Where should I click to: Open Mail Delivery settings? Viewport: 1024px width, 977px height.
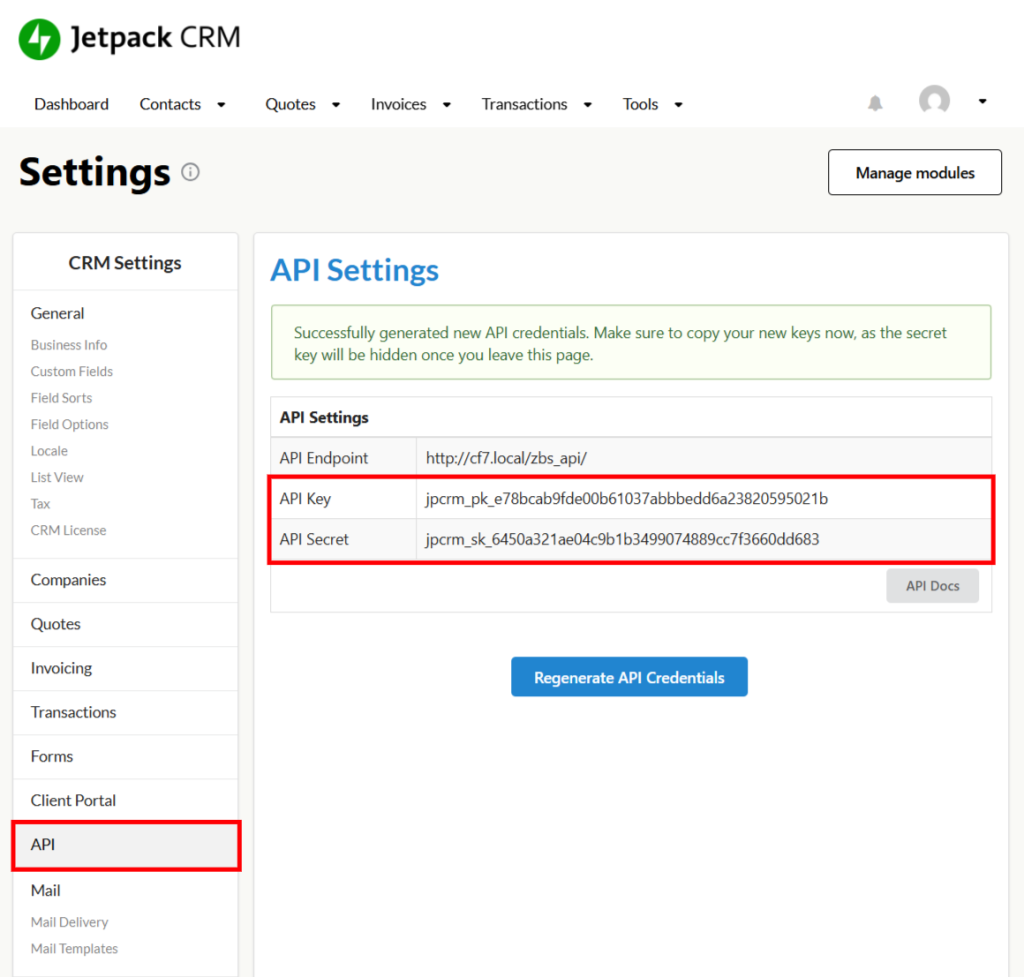point(69,922)
